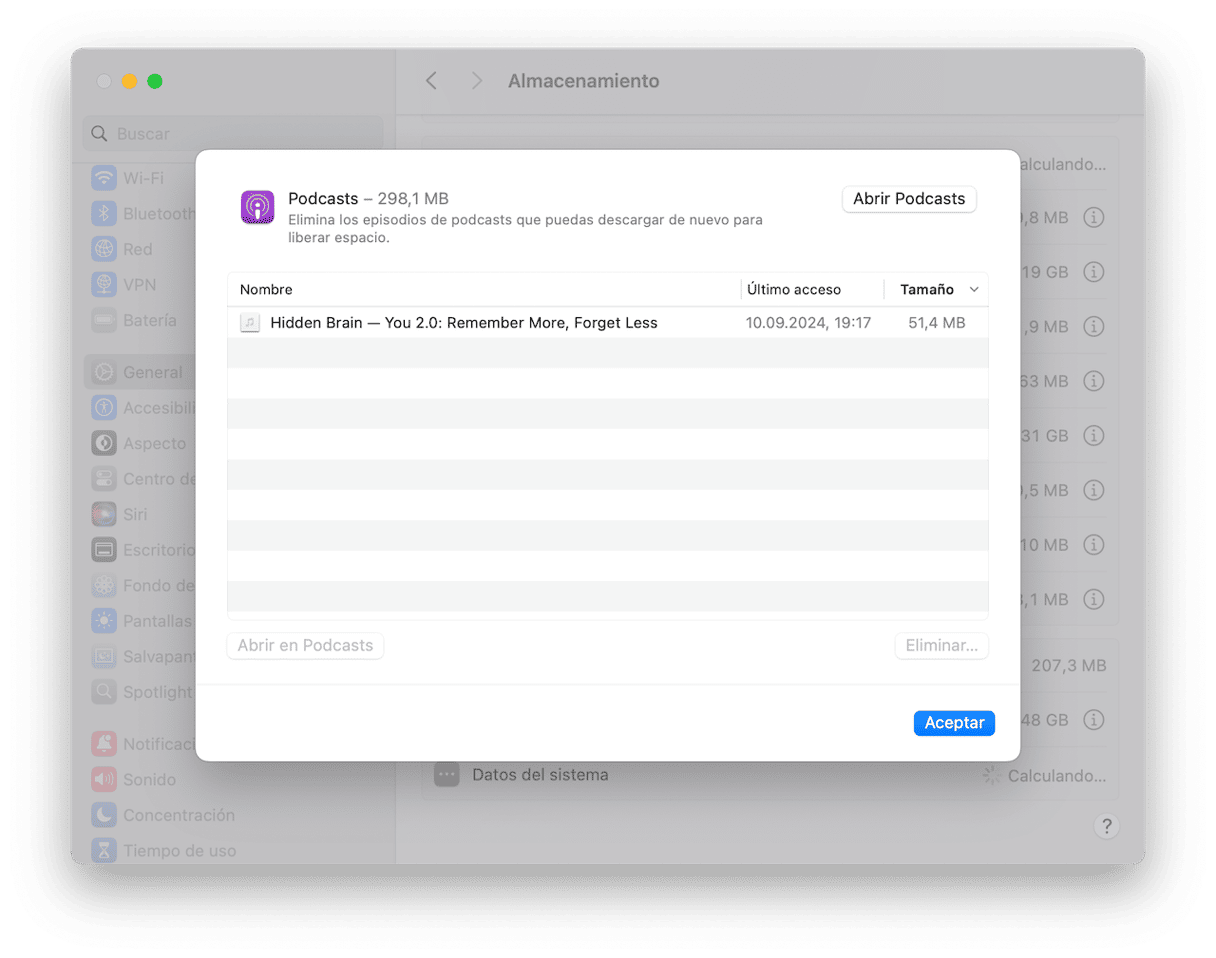
Task: Click the Abrir en Podcasts button
Action: tap(305, 646)
